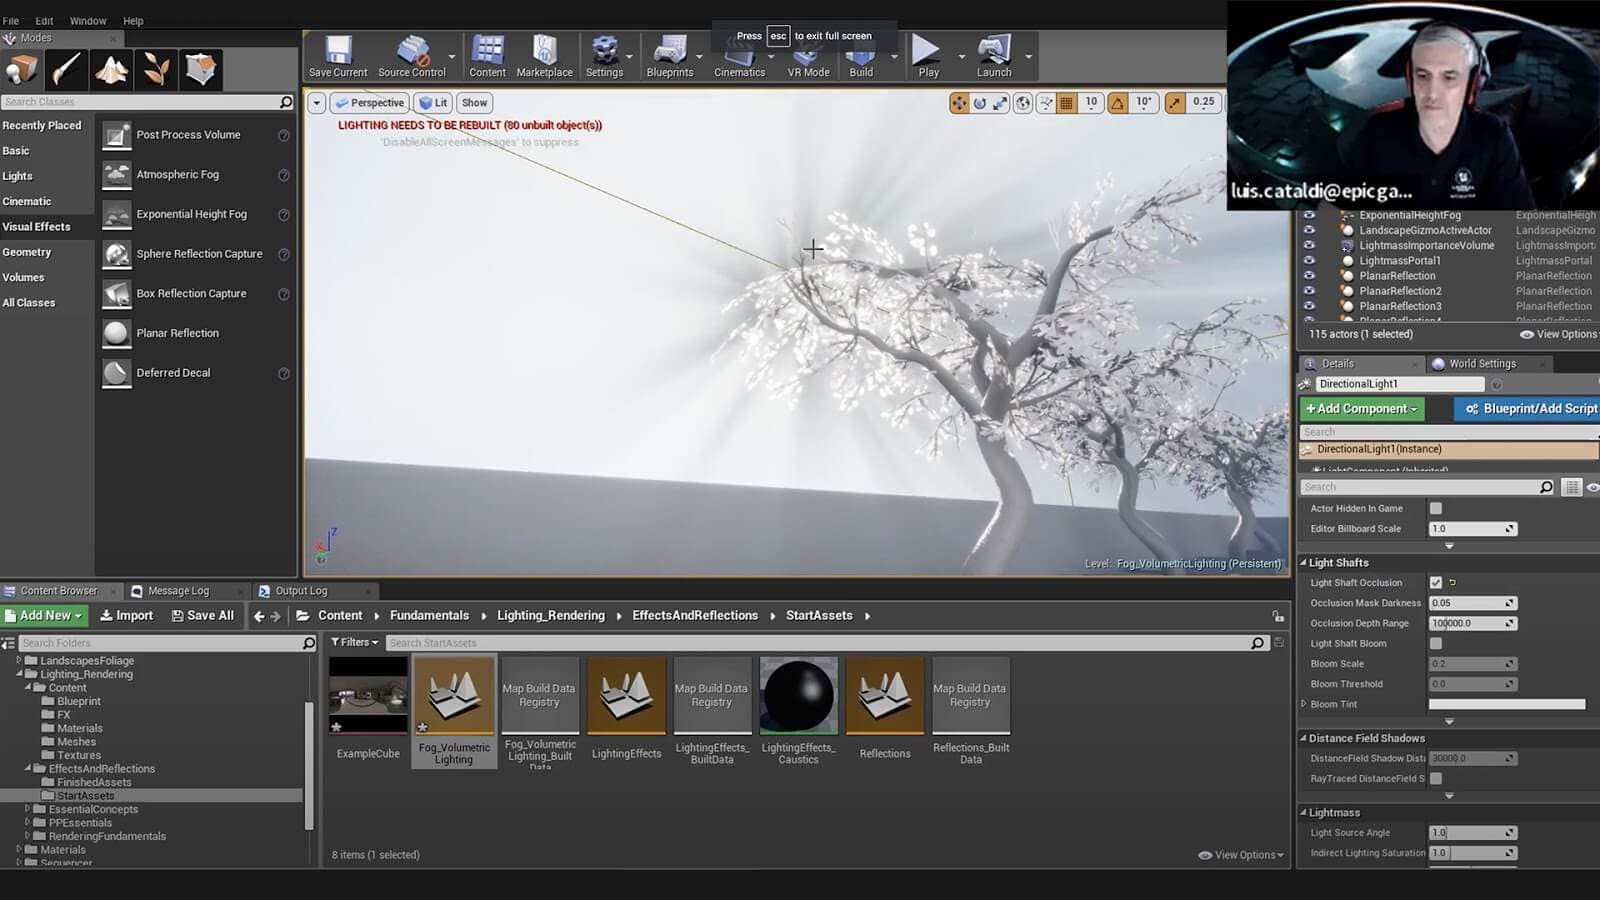
Task: Click the Show viewport button
Action: pyautogui.click(x=474, y=103)
